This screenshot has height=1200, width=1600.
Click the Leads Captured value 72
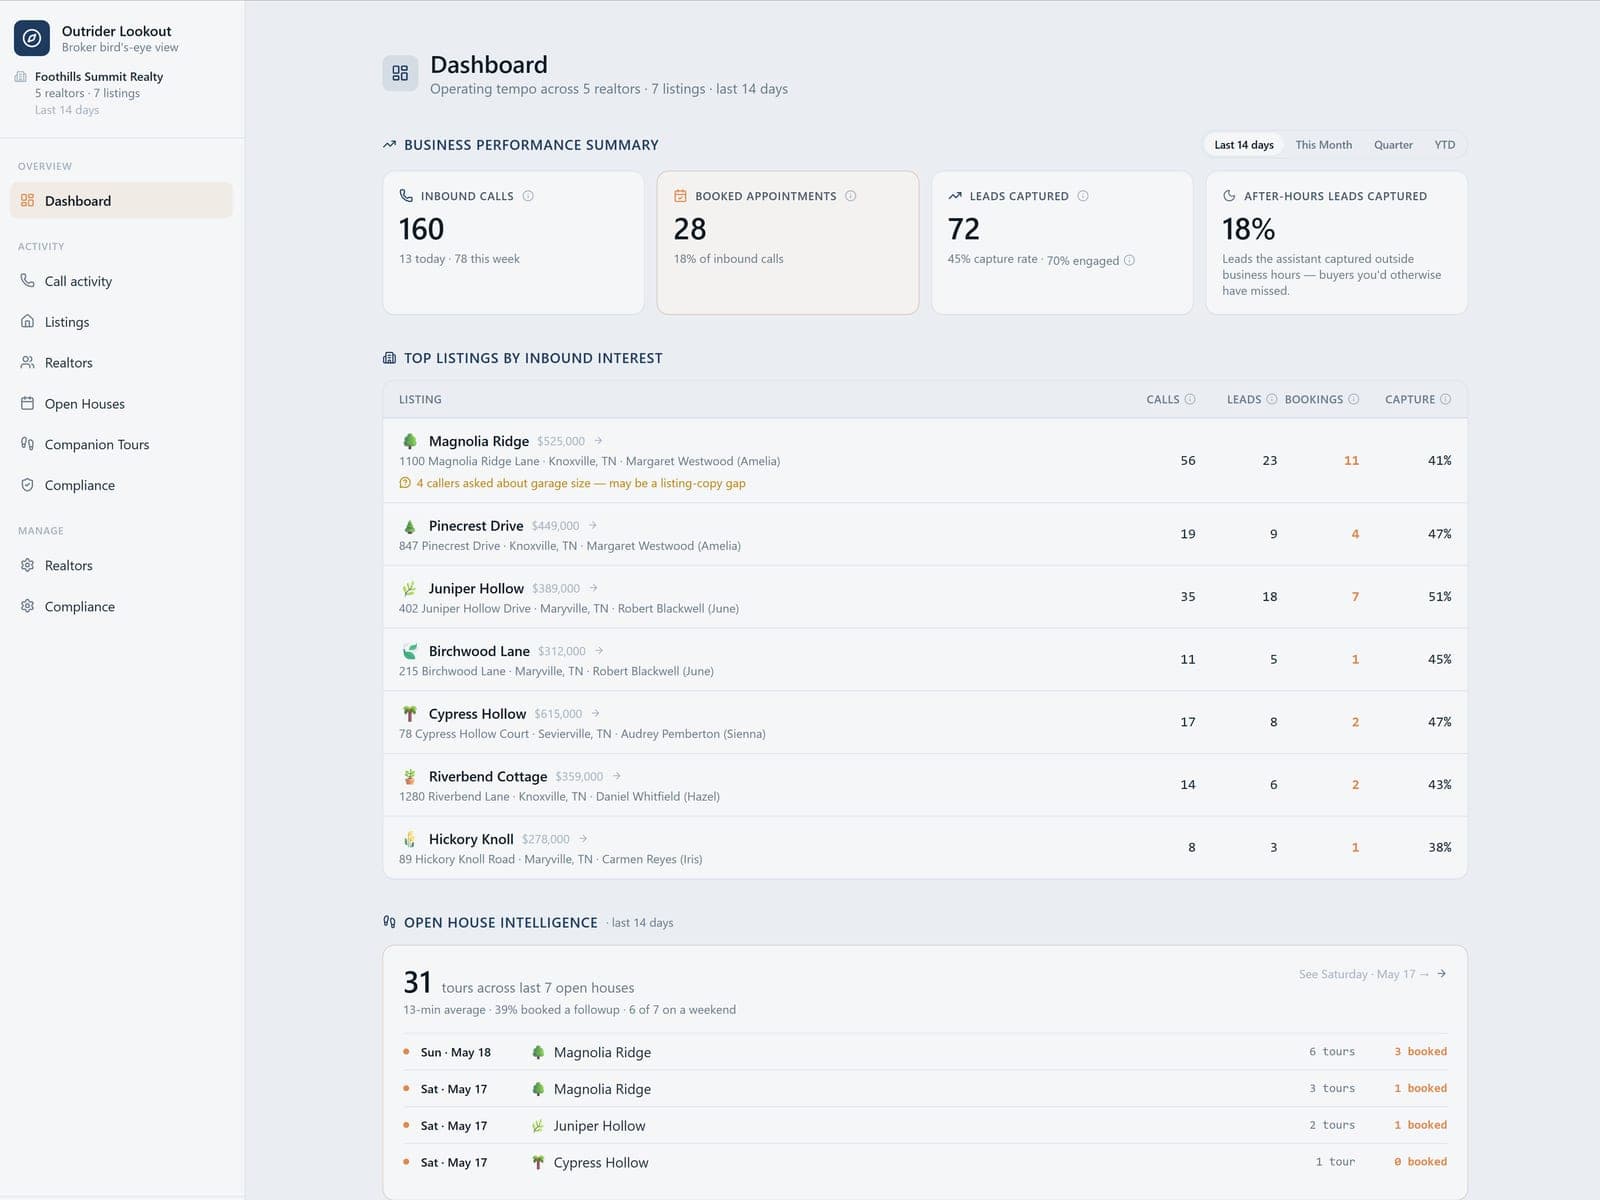(963, 229)
